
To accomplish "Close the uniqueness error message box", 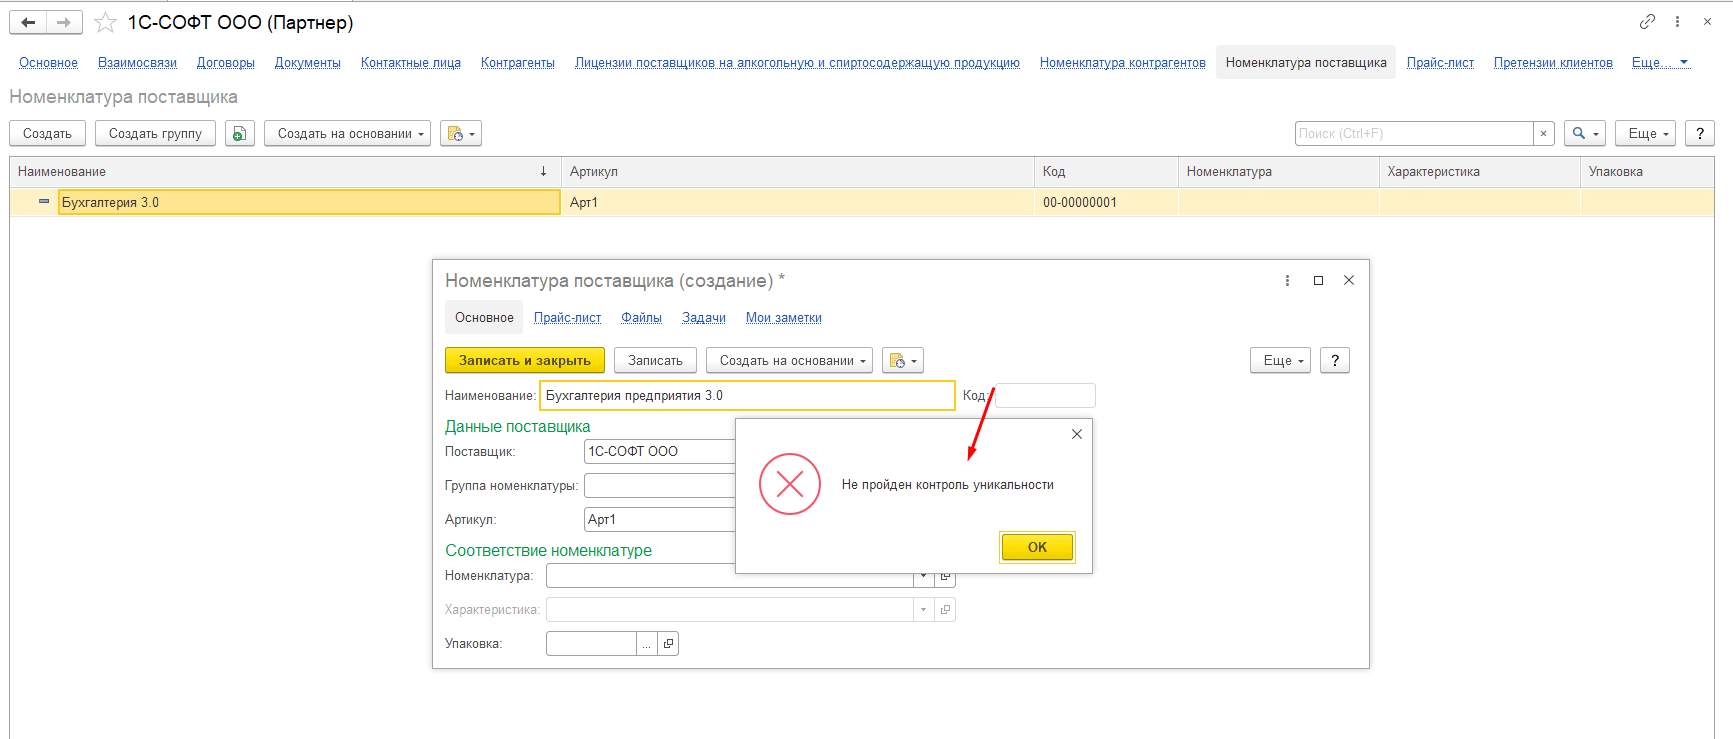I will (x=1077, y=434).
